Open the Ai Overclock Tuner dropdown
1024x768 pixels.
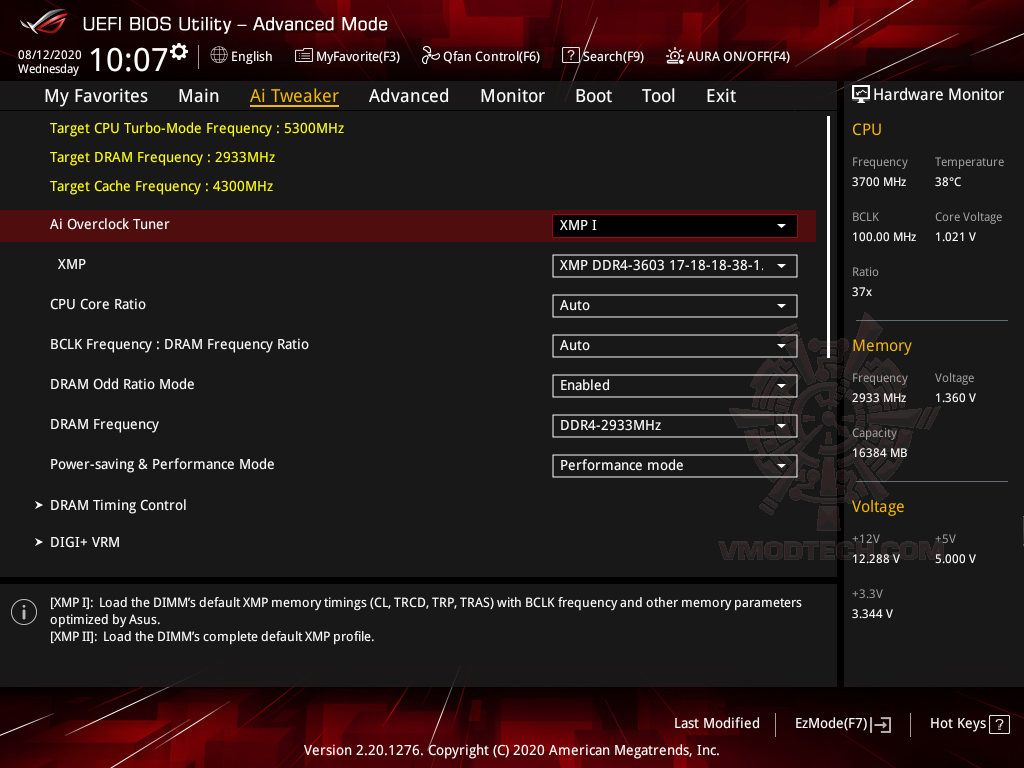pos(675,225)
